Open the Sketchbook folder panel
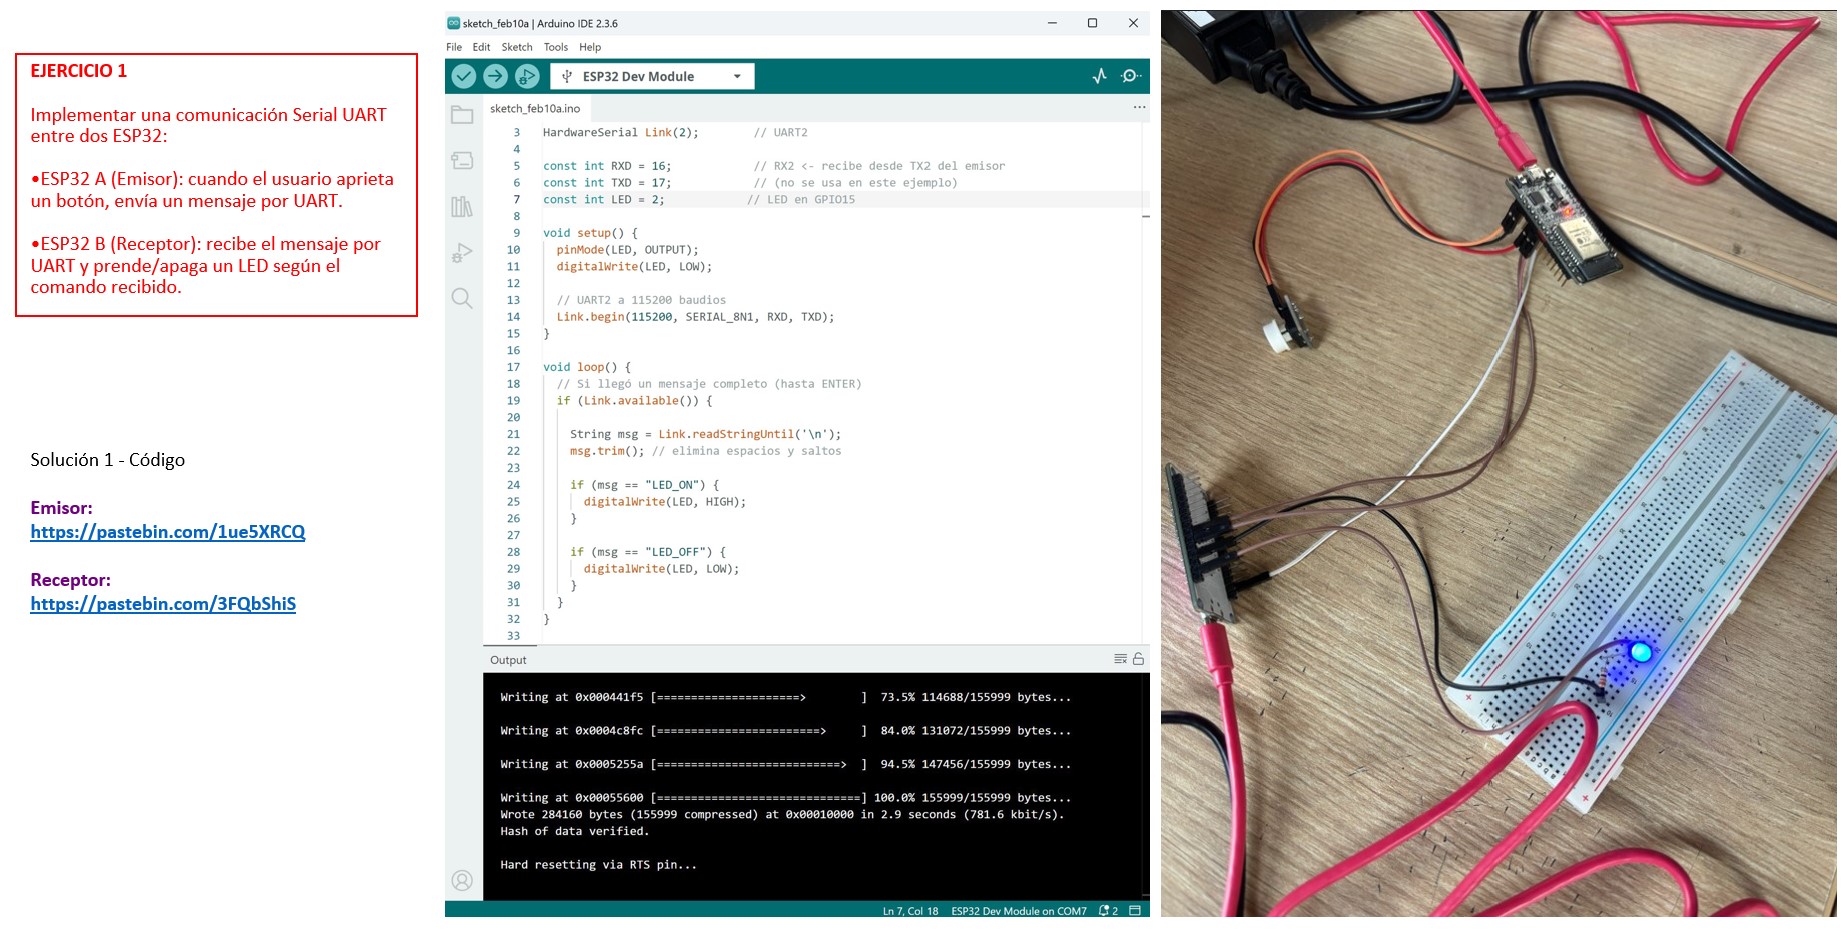 pyautogui.click(x=462, y=115)
